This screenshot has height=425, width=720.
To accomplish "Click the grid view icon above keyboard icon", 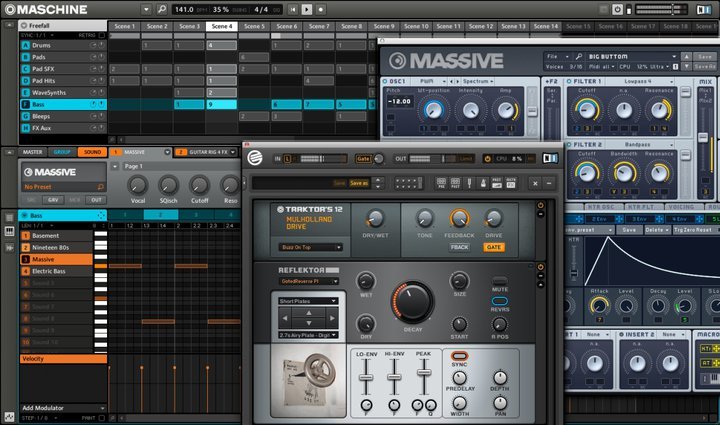I will 9,217.
